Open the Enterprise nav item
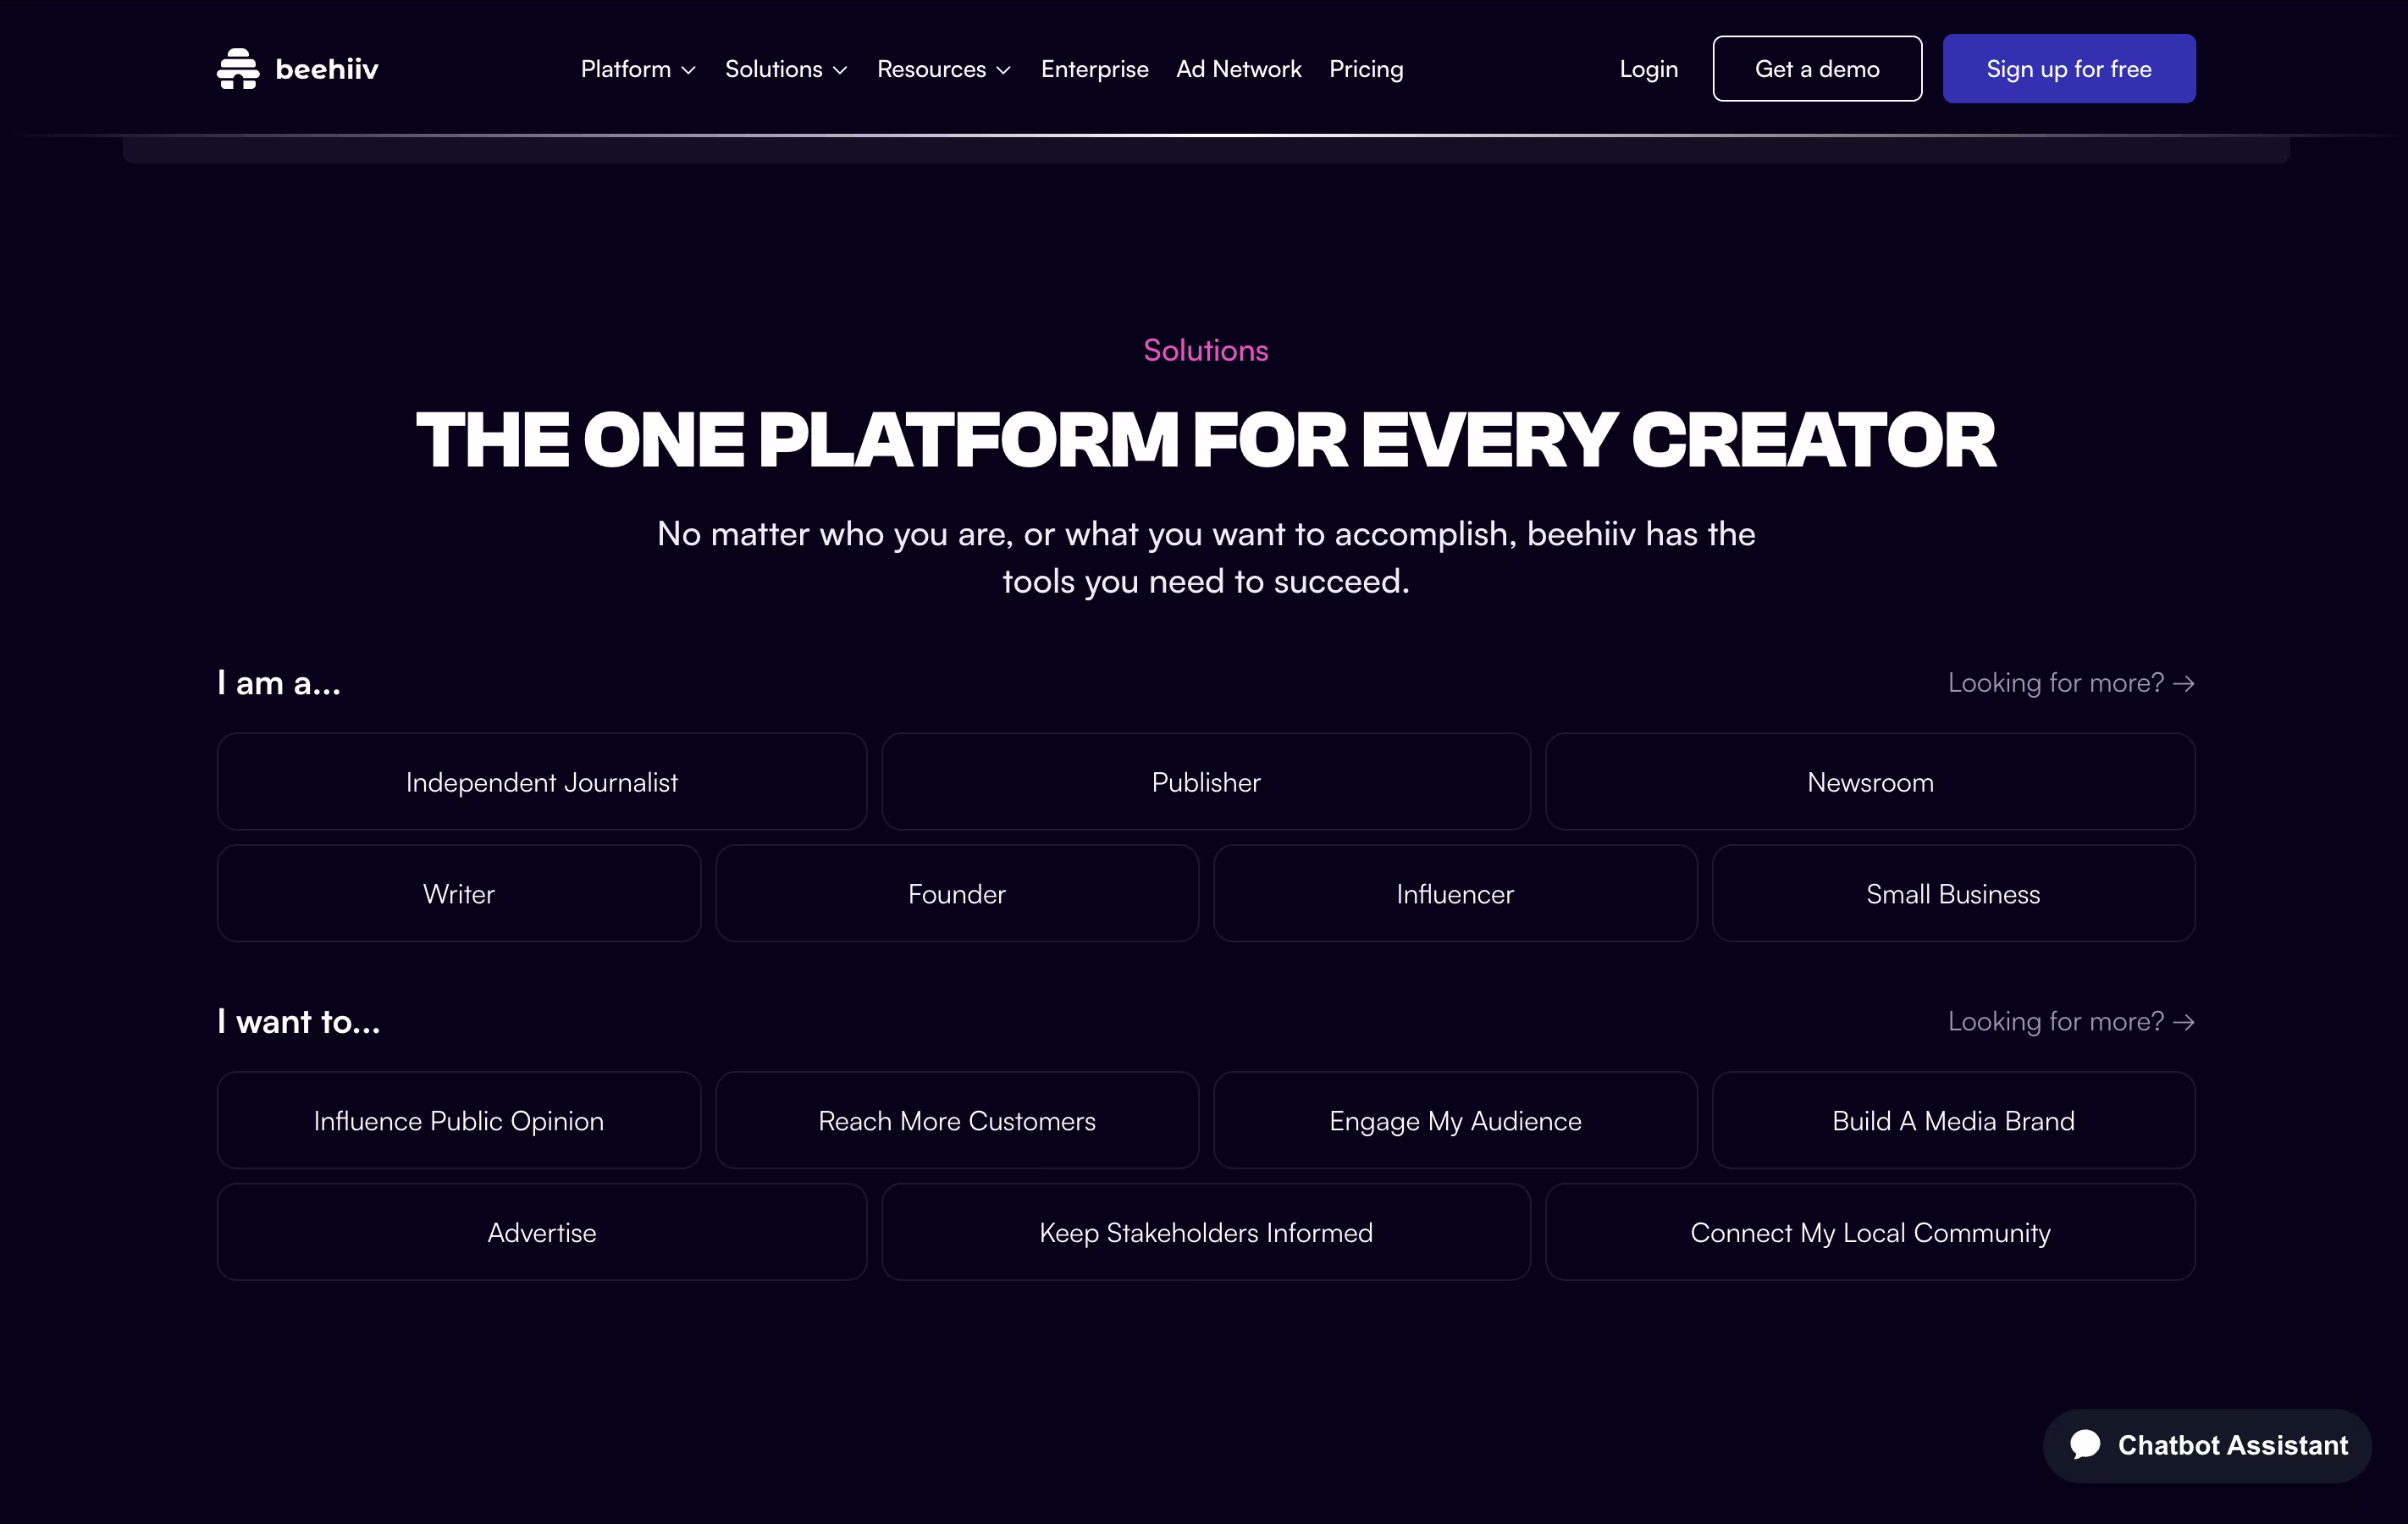The width and height of the screenshot is (2408, 1524). tap(1094, 69)
